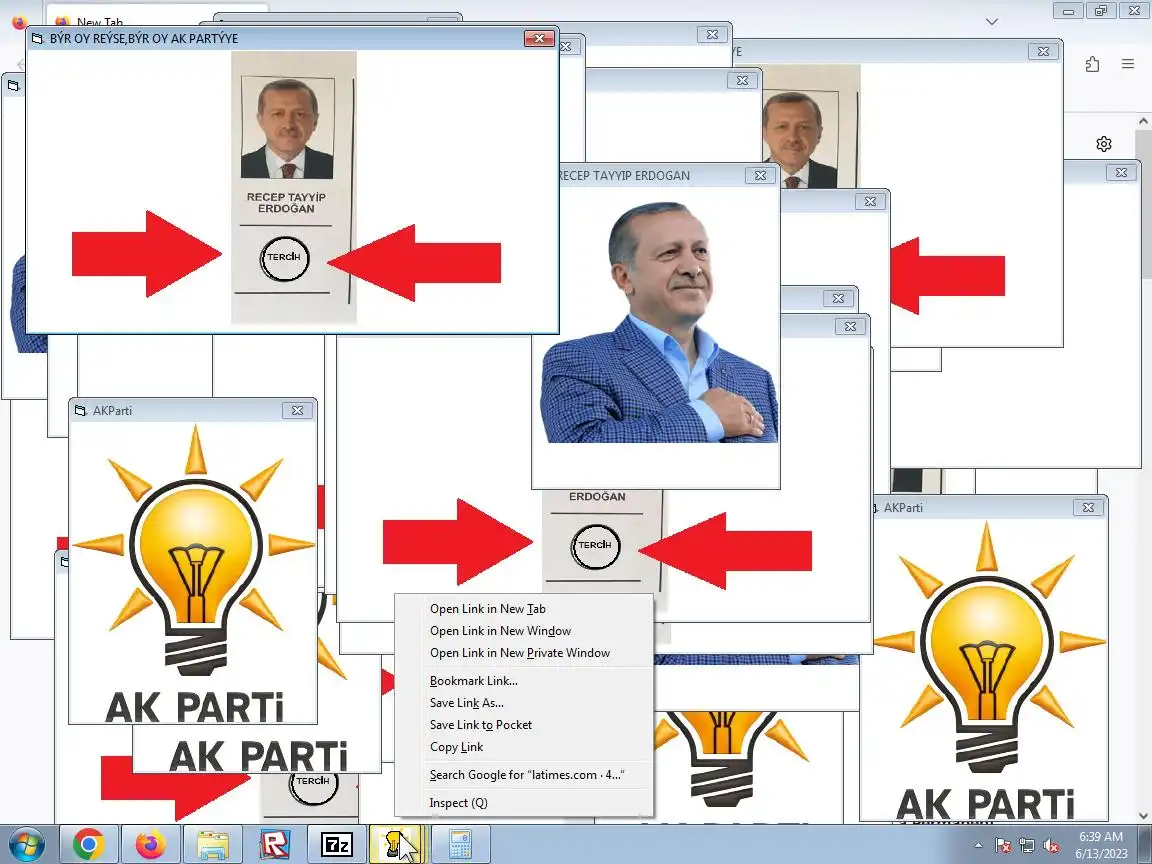Click the Firefox page scrollbar down arrow
The image size is (1152, 864).
tap(1143, 816)
